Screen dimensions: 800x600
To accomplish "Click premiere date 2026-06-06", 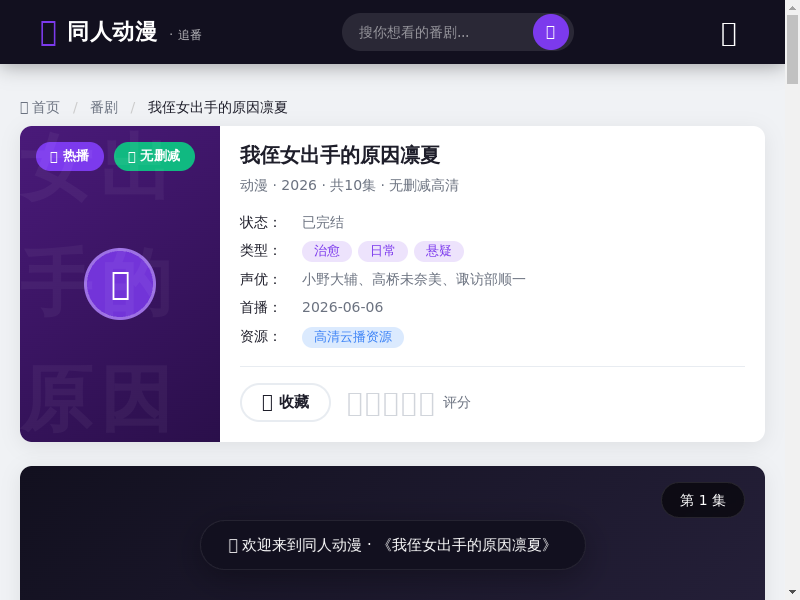I will coord(342,307).
